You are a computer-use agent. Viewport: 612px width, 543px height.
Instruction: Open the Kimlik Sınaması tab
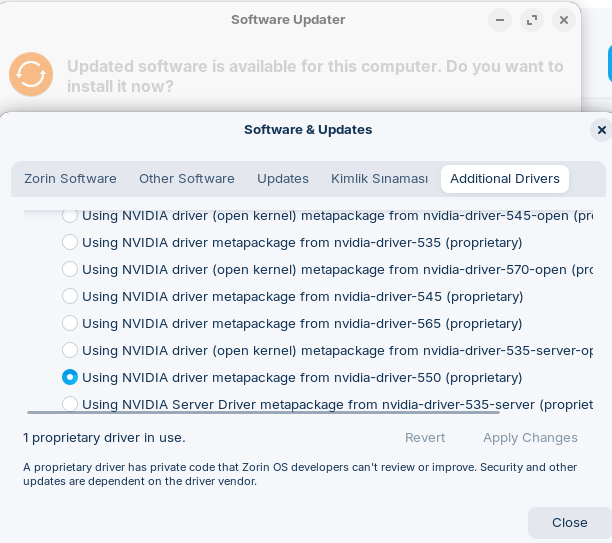coord(379,179)
